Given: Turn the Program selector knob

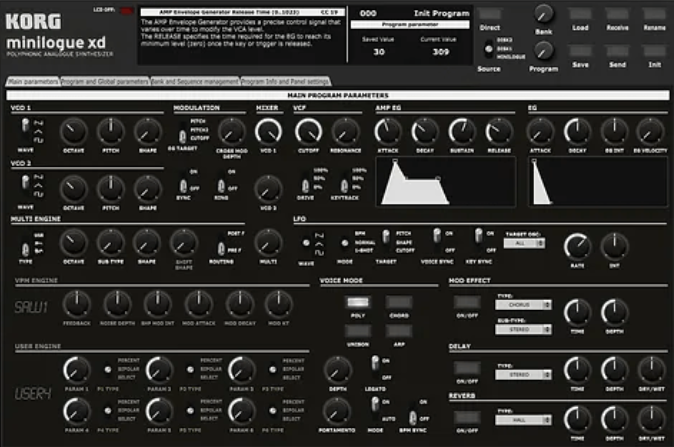Looking at the screenshot, I should tap(543, 52).
